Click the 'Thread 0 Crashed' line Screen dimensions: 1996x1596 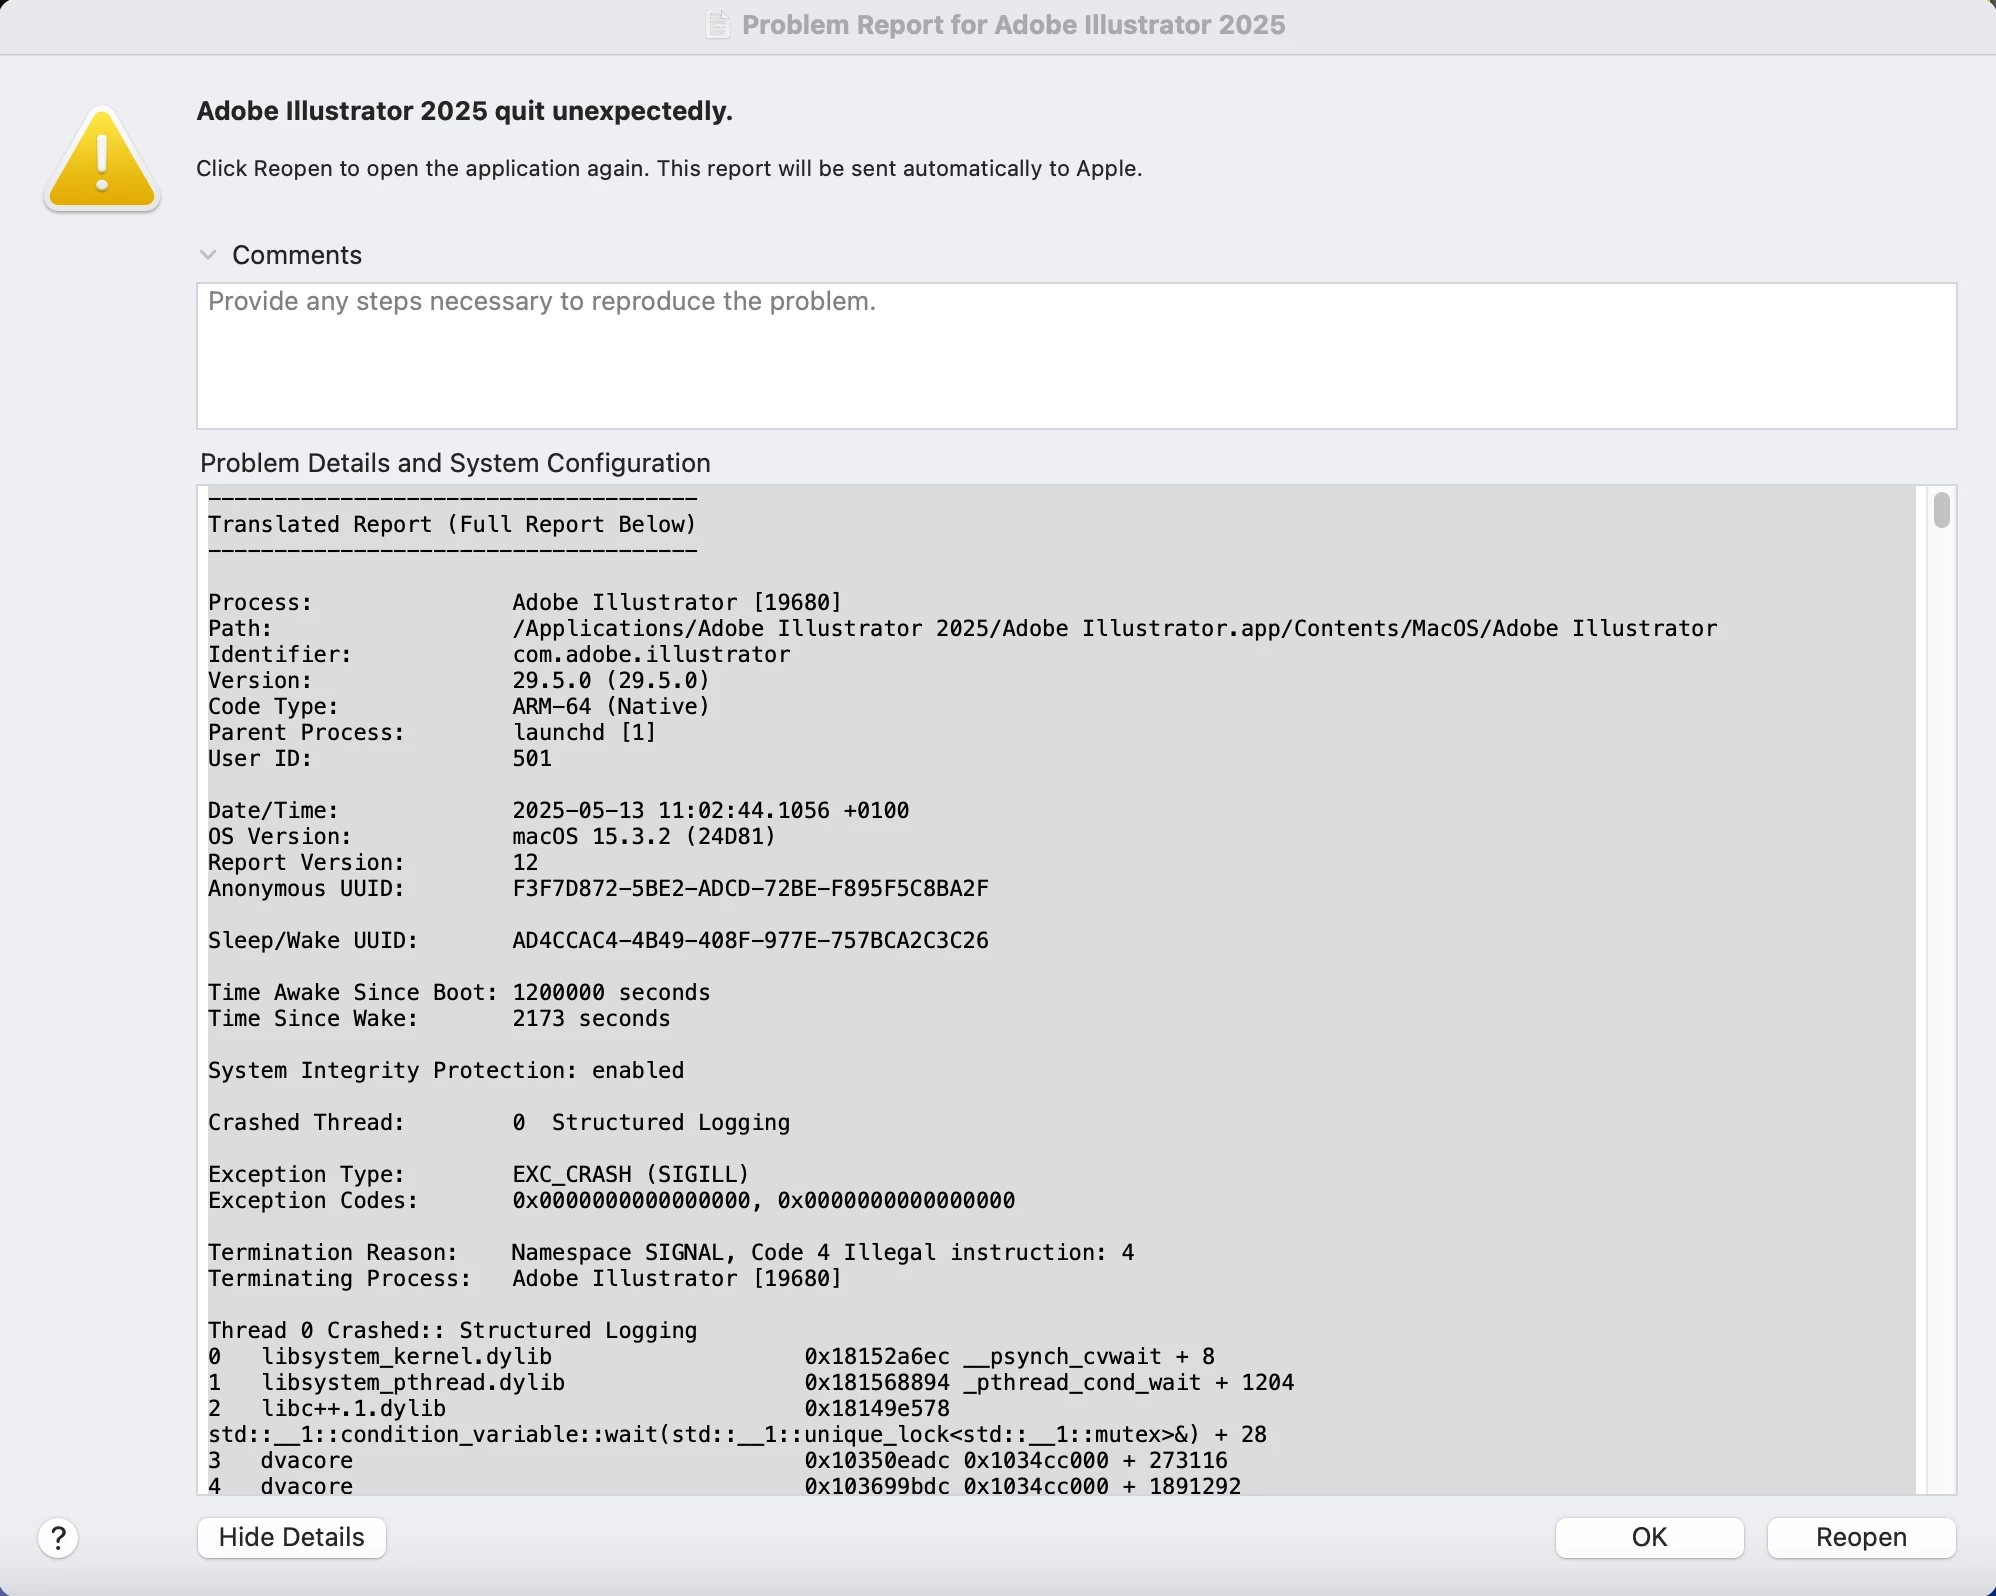[x=452, y=1330]
